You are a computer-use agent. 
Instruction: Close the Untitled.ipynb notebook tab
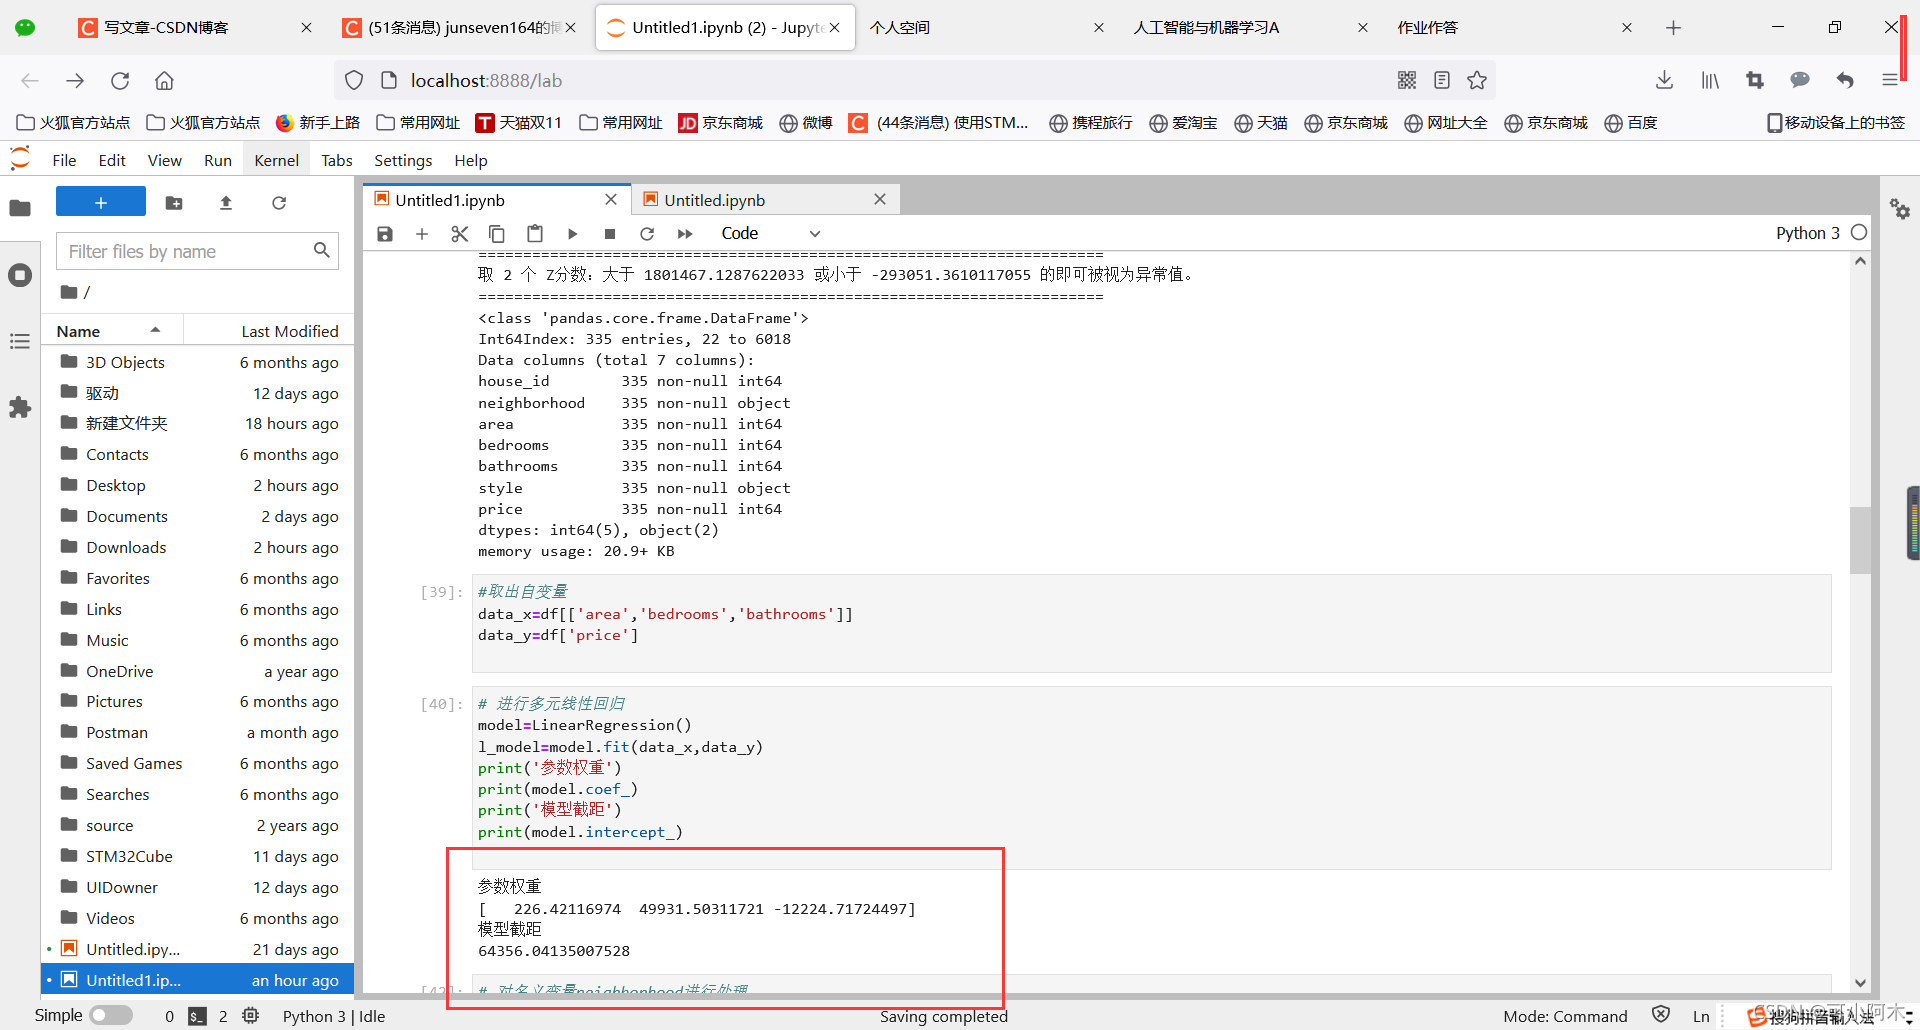pyautogui.click(x=880, y=200)
